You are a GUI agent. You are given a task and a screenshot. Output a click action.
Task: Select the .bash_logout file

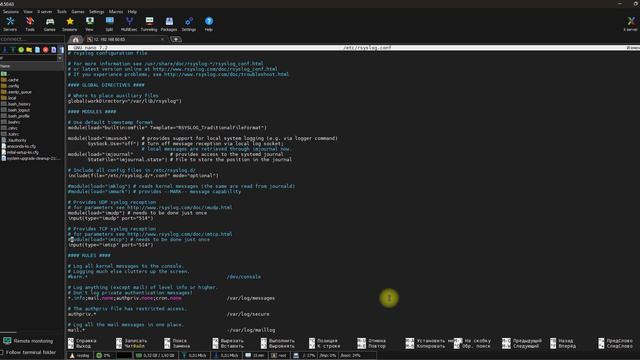16,110
